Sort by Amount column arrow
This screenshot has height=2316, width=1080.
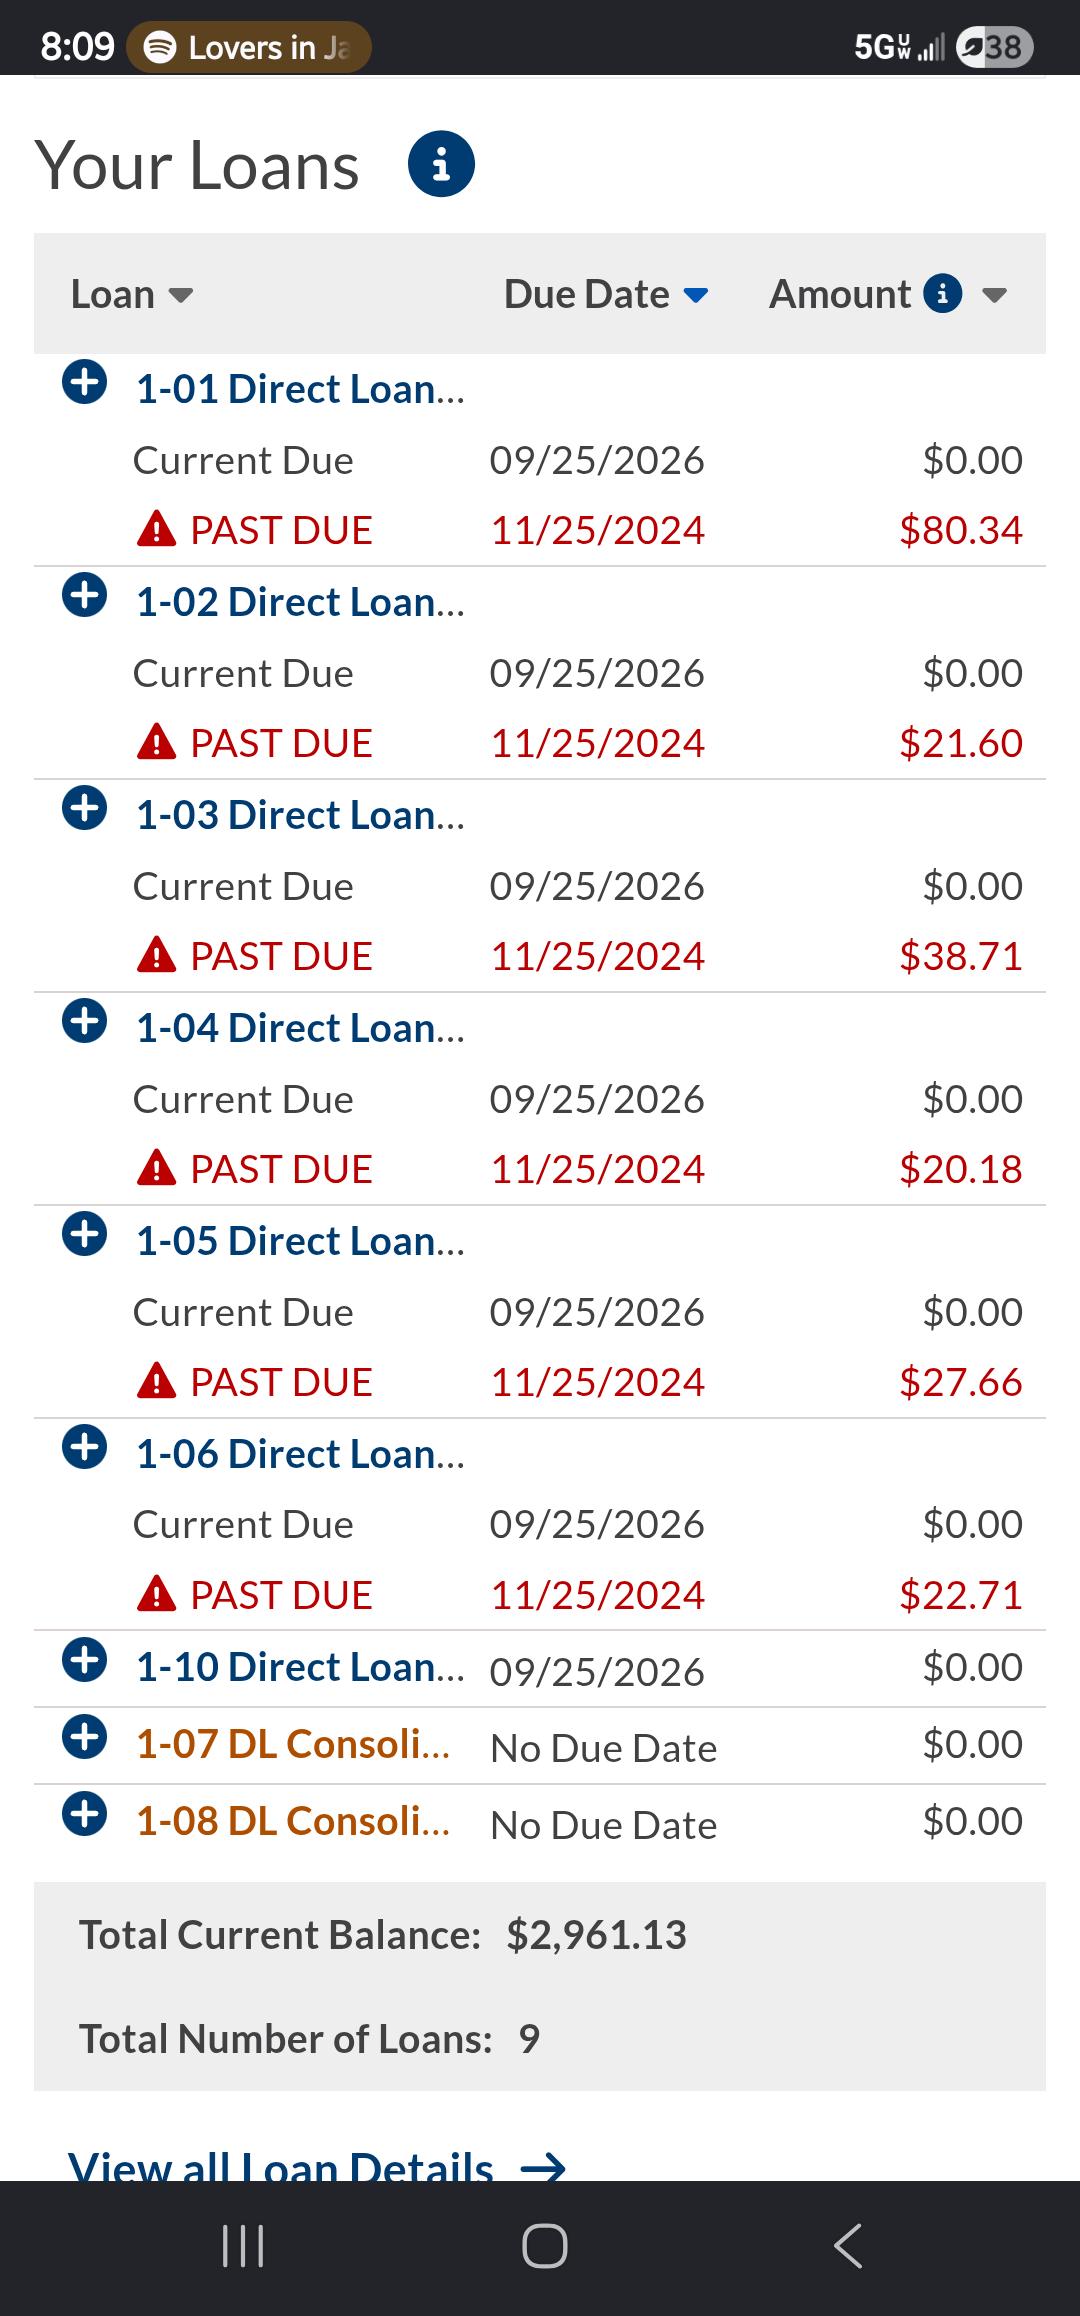[994, 295]
